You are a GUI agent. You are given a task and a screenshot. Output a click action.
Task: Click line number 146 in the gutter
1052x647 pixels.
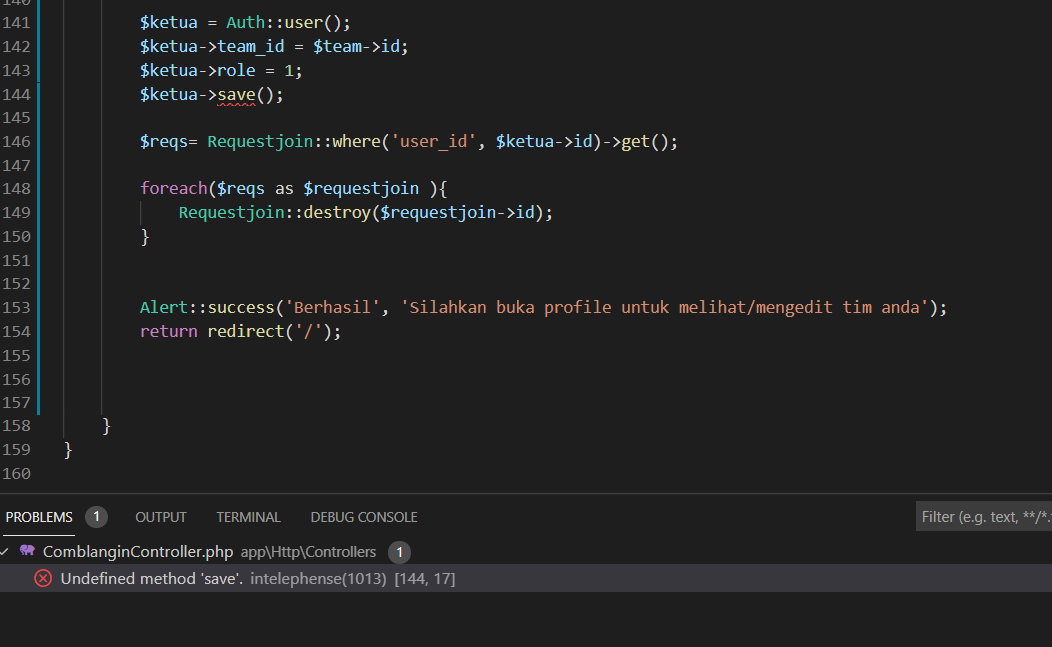point(17,142)
